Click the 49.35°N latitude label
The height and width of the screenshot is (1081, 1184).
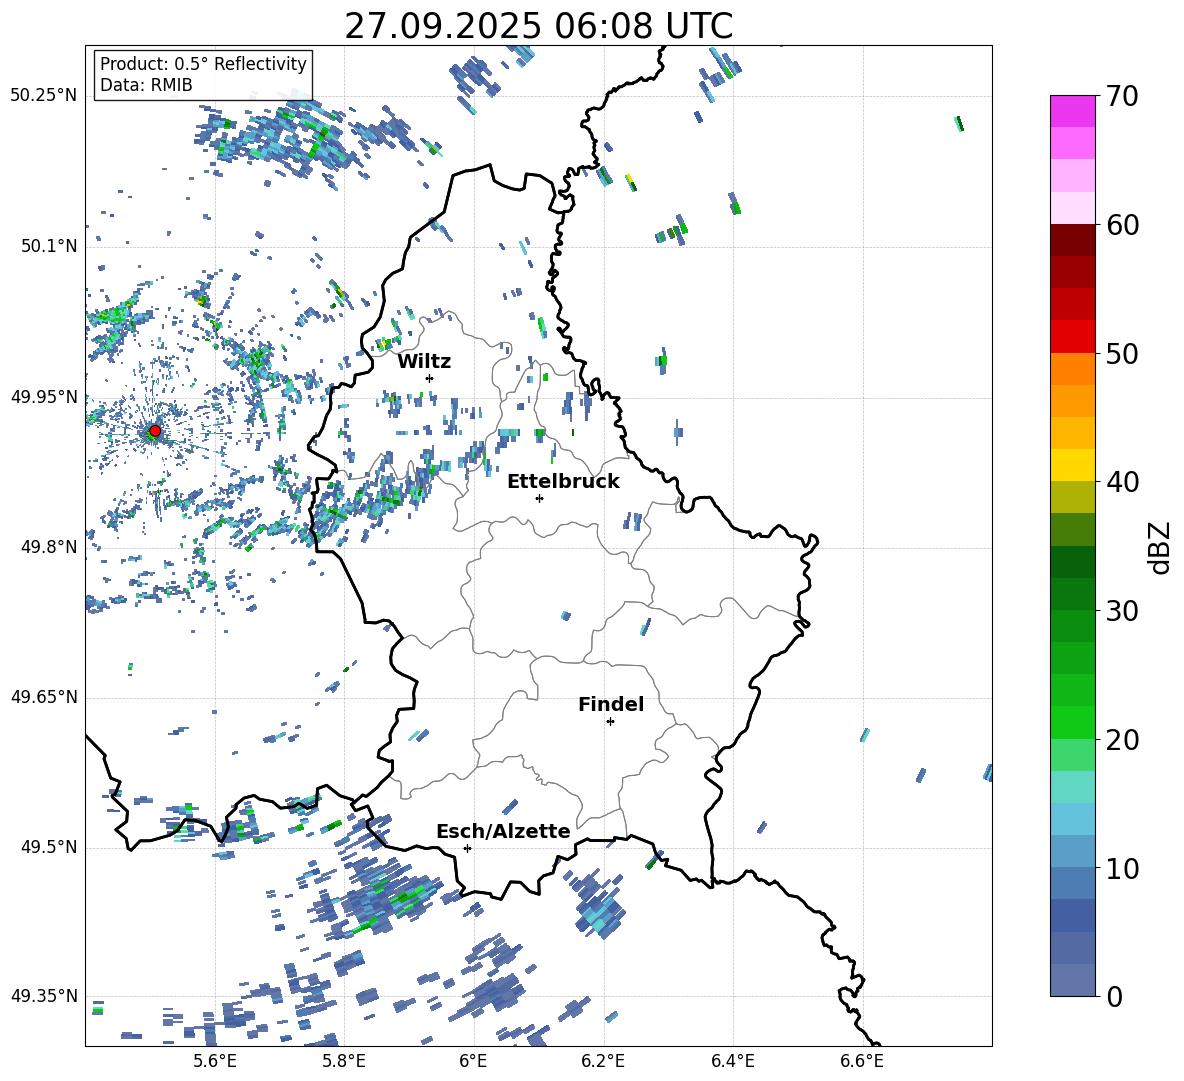pyautogui.click(x=44, y=996)
